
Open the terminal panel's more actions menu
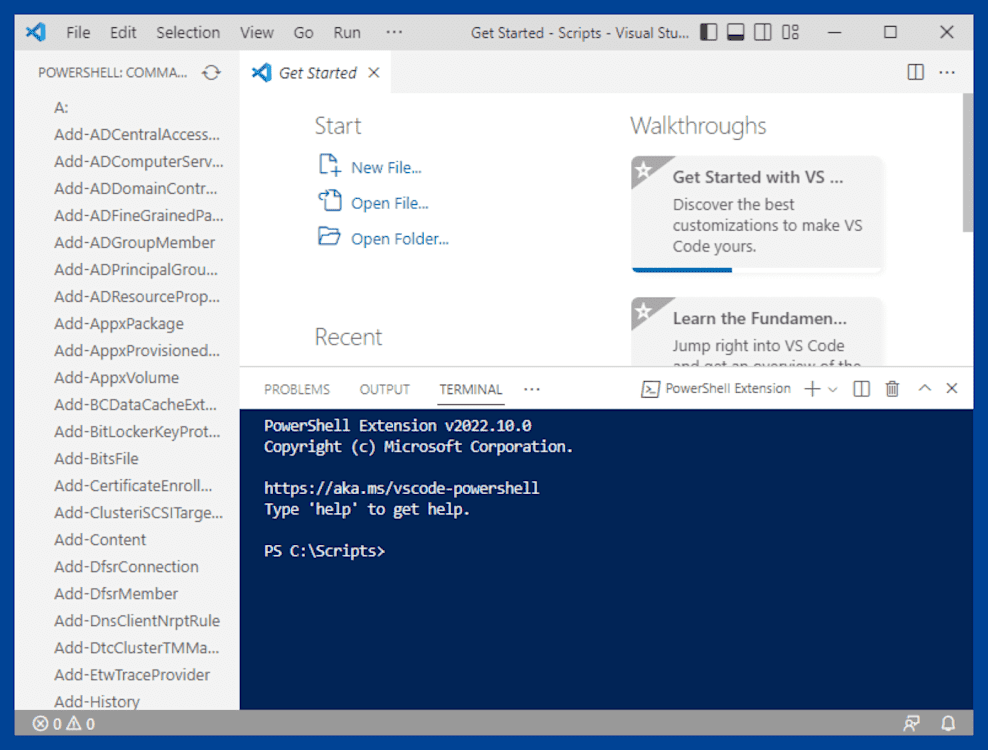pos(531,389)
